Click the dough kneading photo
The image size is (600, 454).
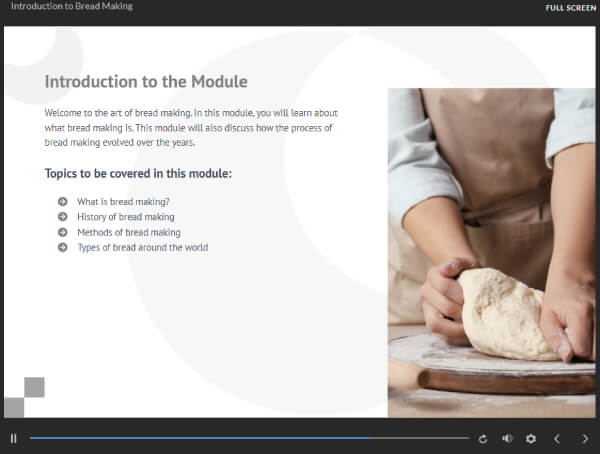point(492,253)
